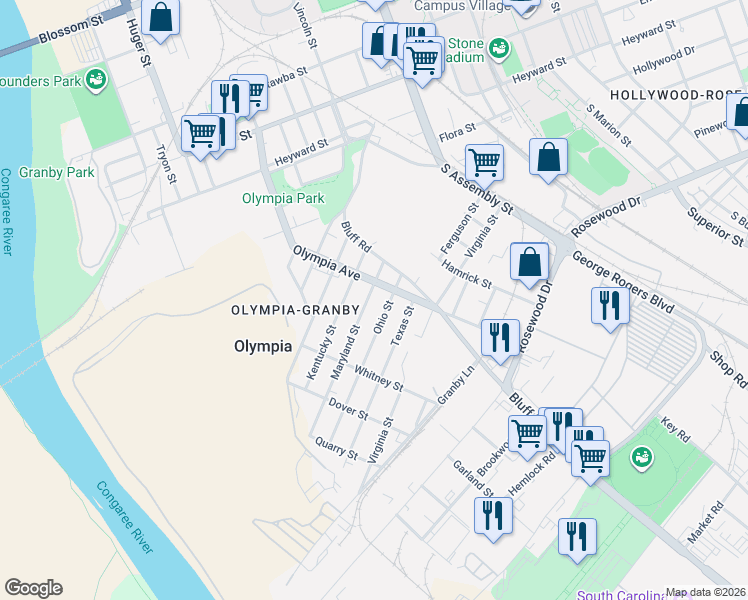The height and width of the screenshot is (600, 748).
Task: Click the Flora St label
Action: tap(457, 132)
